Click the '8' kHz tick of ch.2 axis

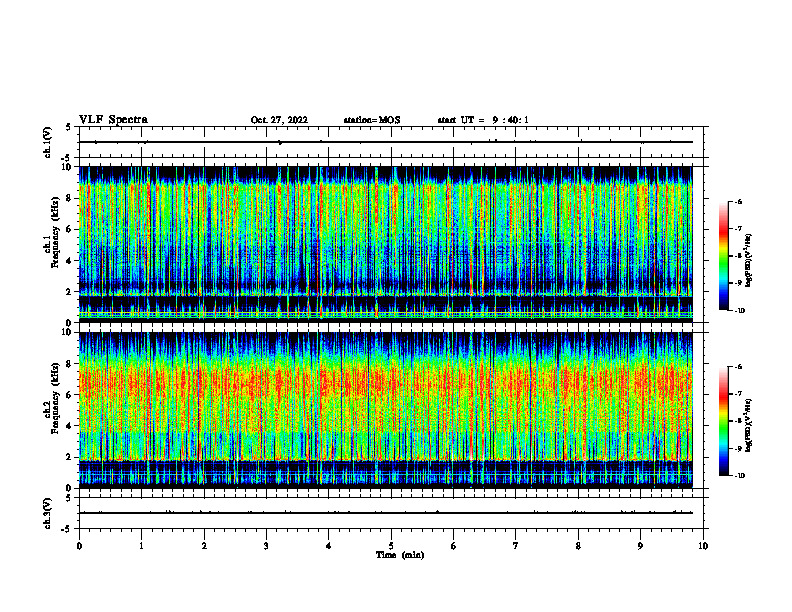70,364
